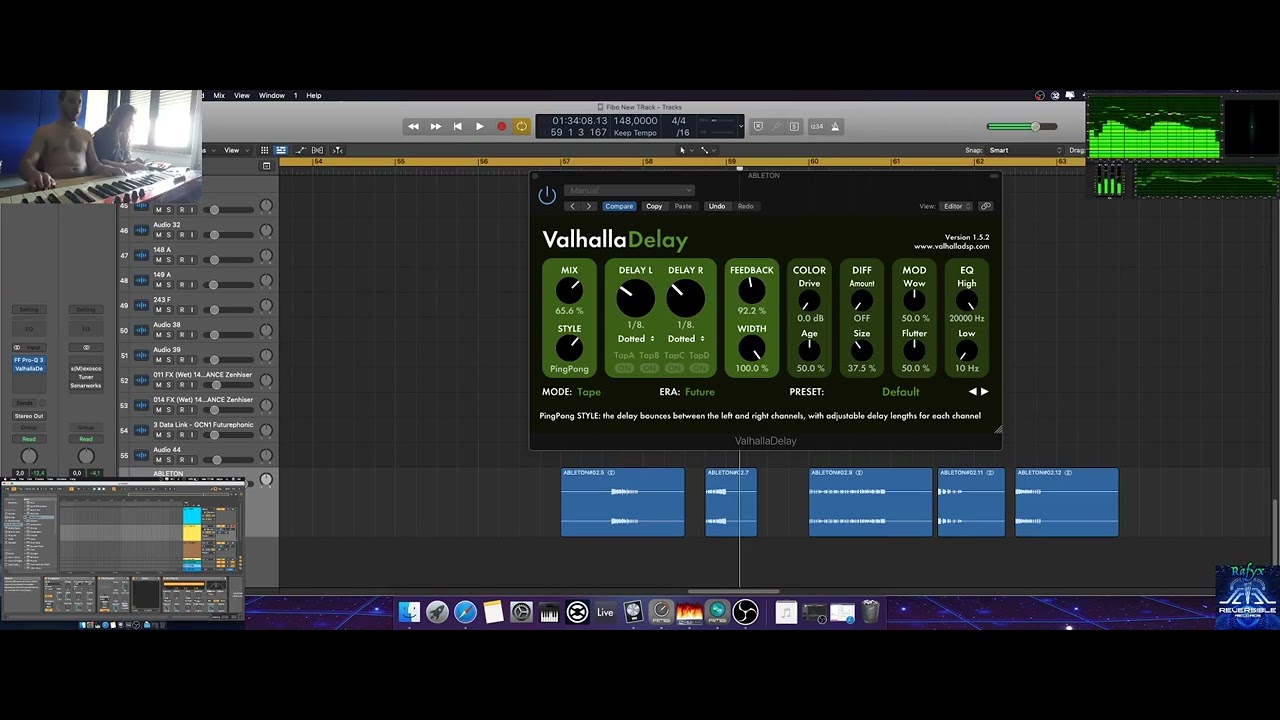Click the metronome icon in control bar
This screenshot has height=720, width=1280.
tap(835, 127)
